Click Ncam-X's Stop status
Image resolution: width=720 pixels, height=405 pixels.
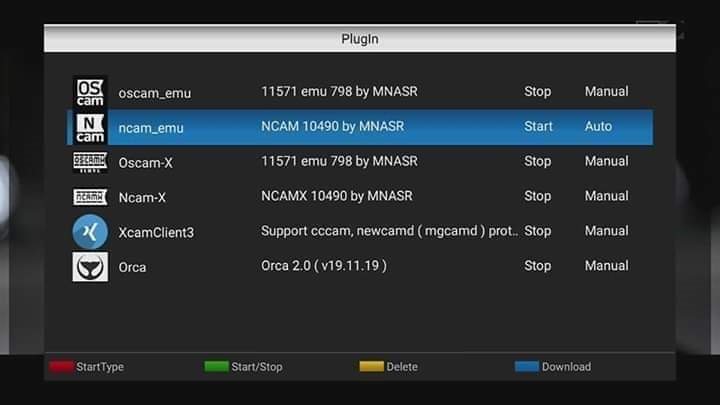tap(538, 196)
